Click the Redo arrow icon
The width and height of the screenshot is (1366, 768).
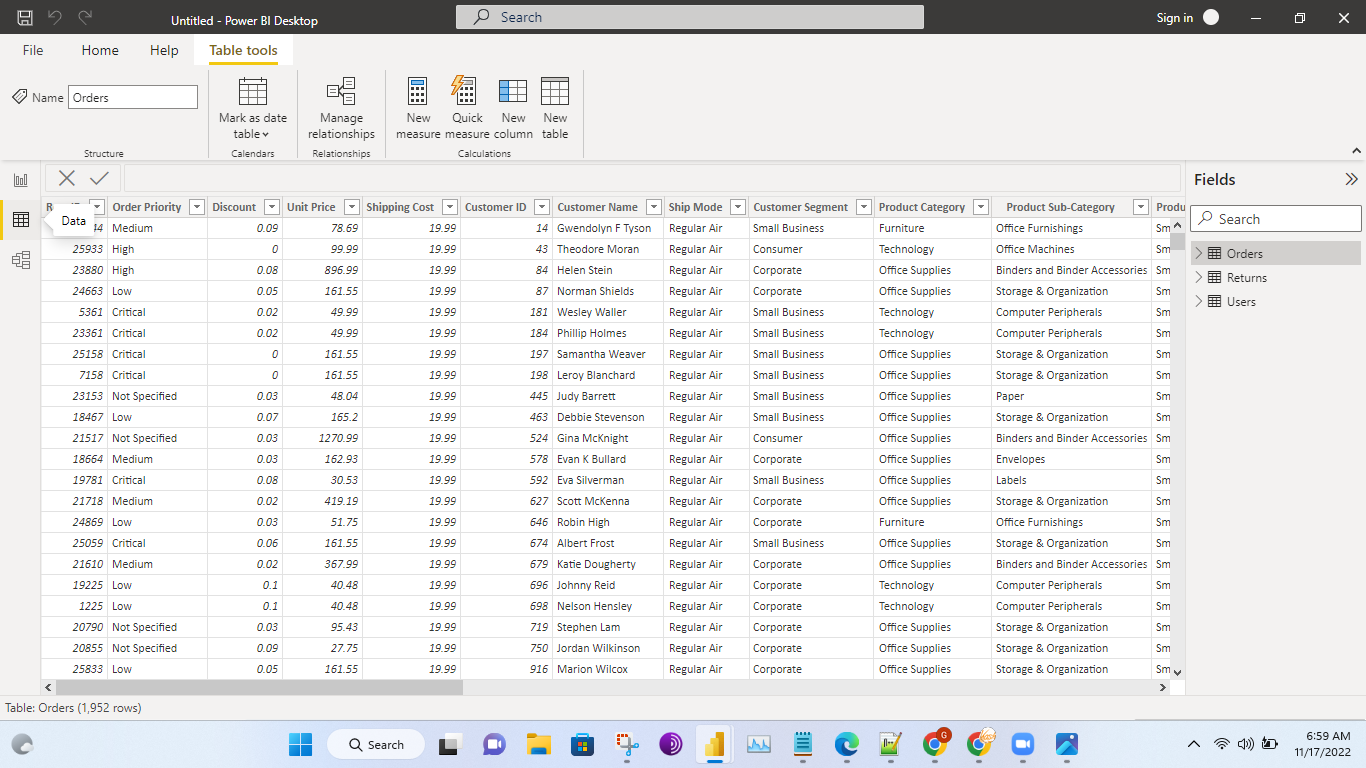click(x=85, y=17)
